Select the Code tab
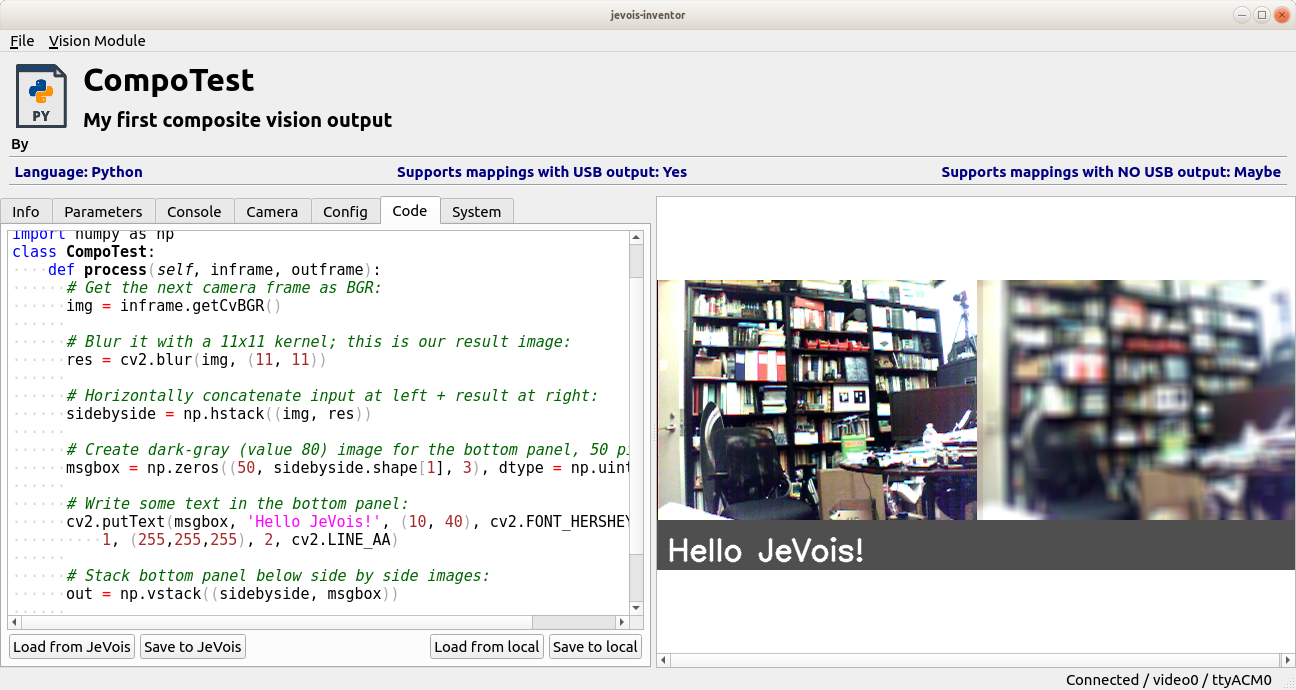The width and height of the screenshot is (1296, 690). (x=410, y=211)
